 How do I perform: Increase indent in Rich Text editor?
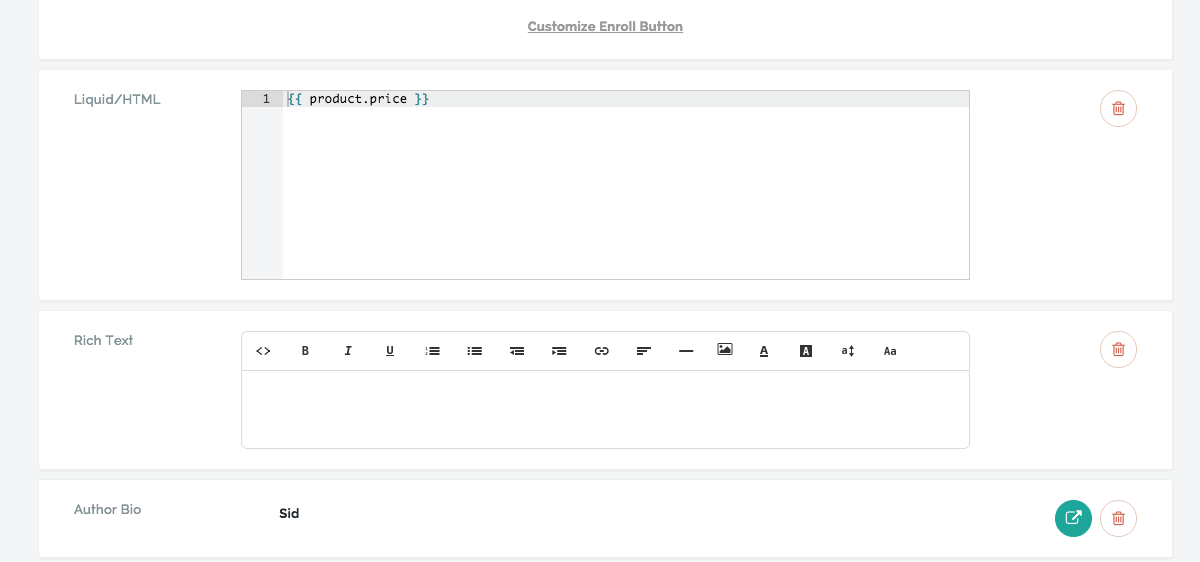(x=559, y=351)
